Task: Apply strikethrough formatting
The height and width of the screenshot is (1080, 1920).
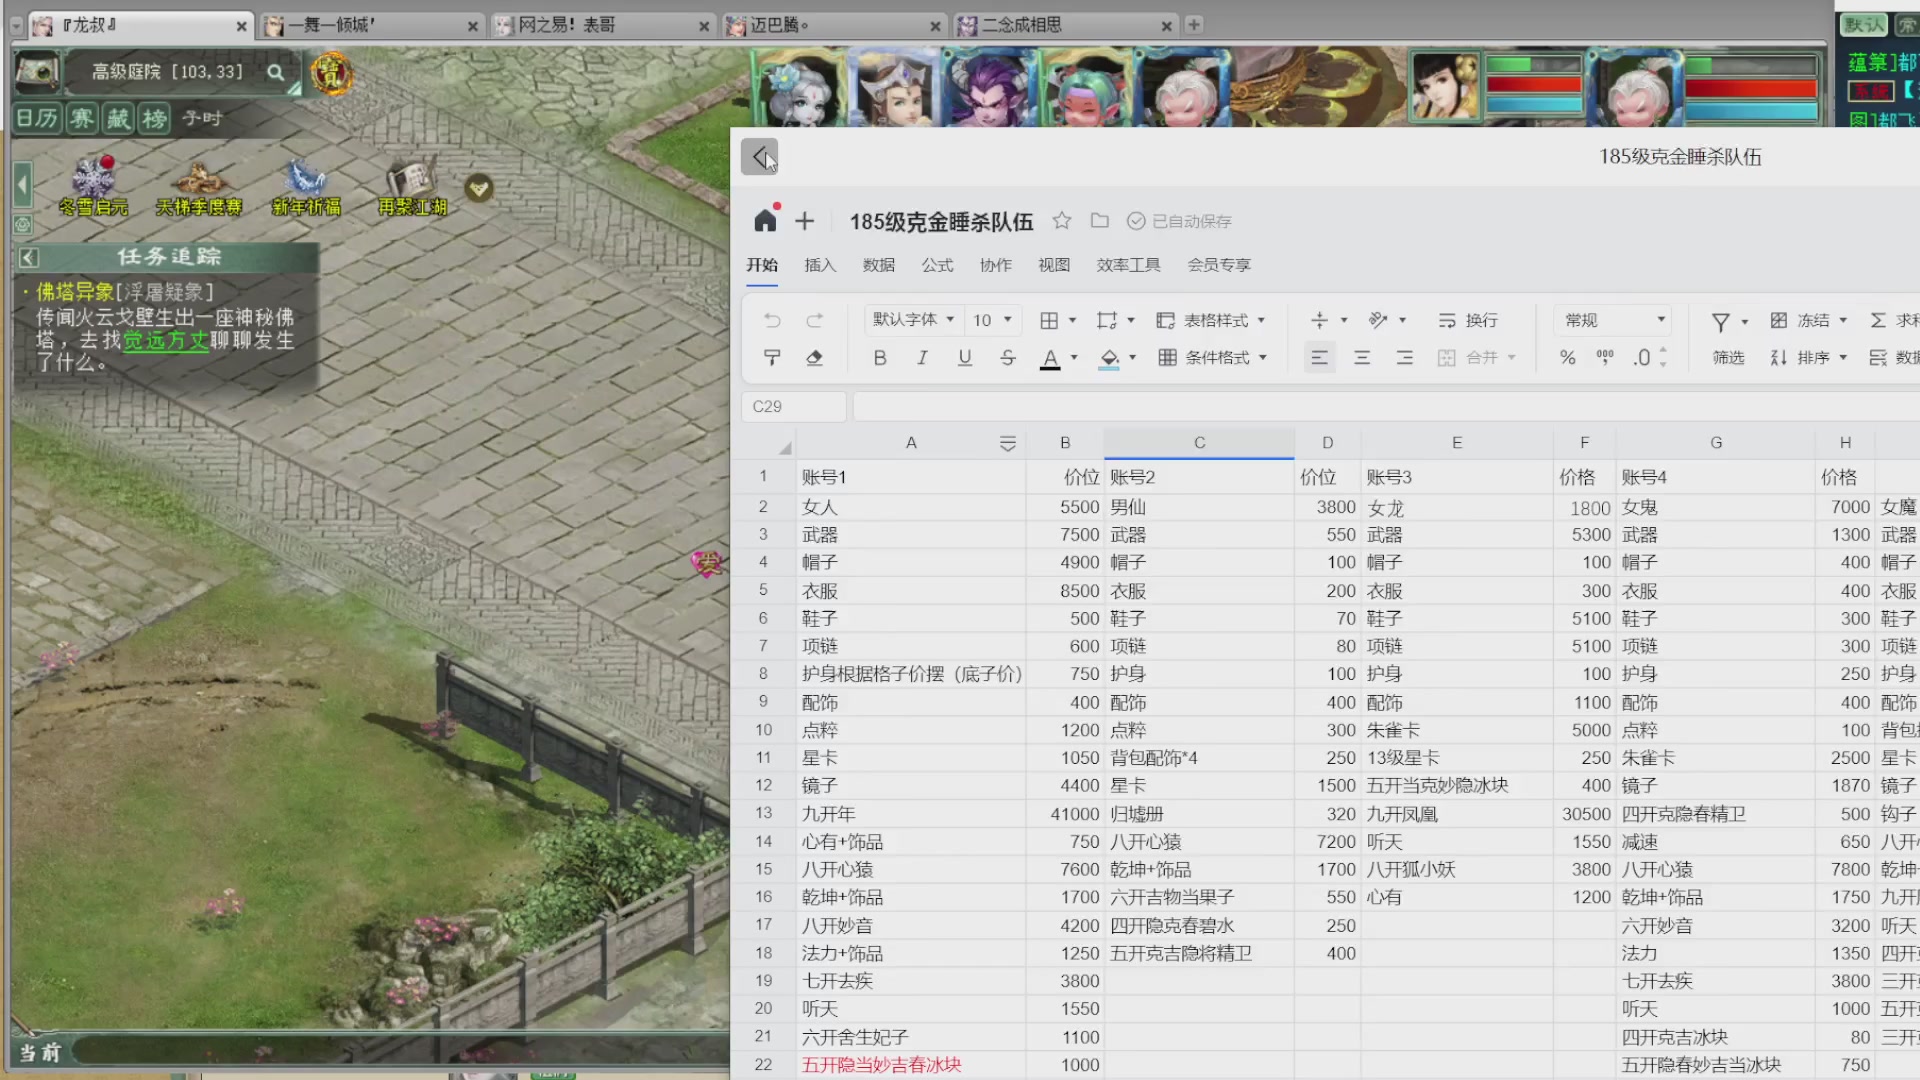Action: pos(1007,358)
